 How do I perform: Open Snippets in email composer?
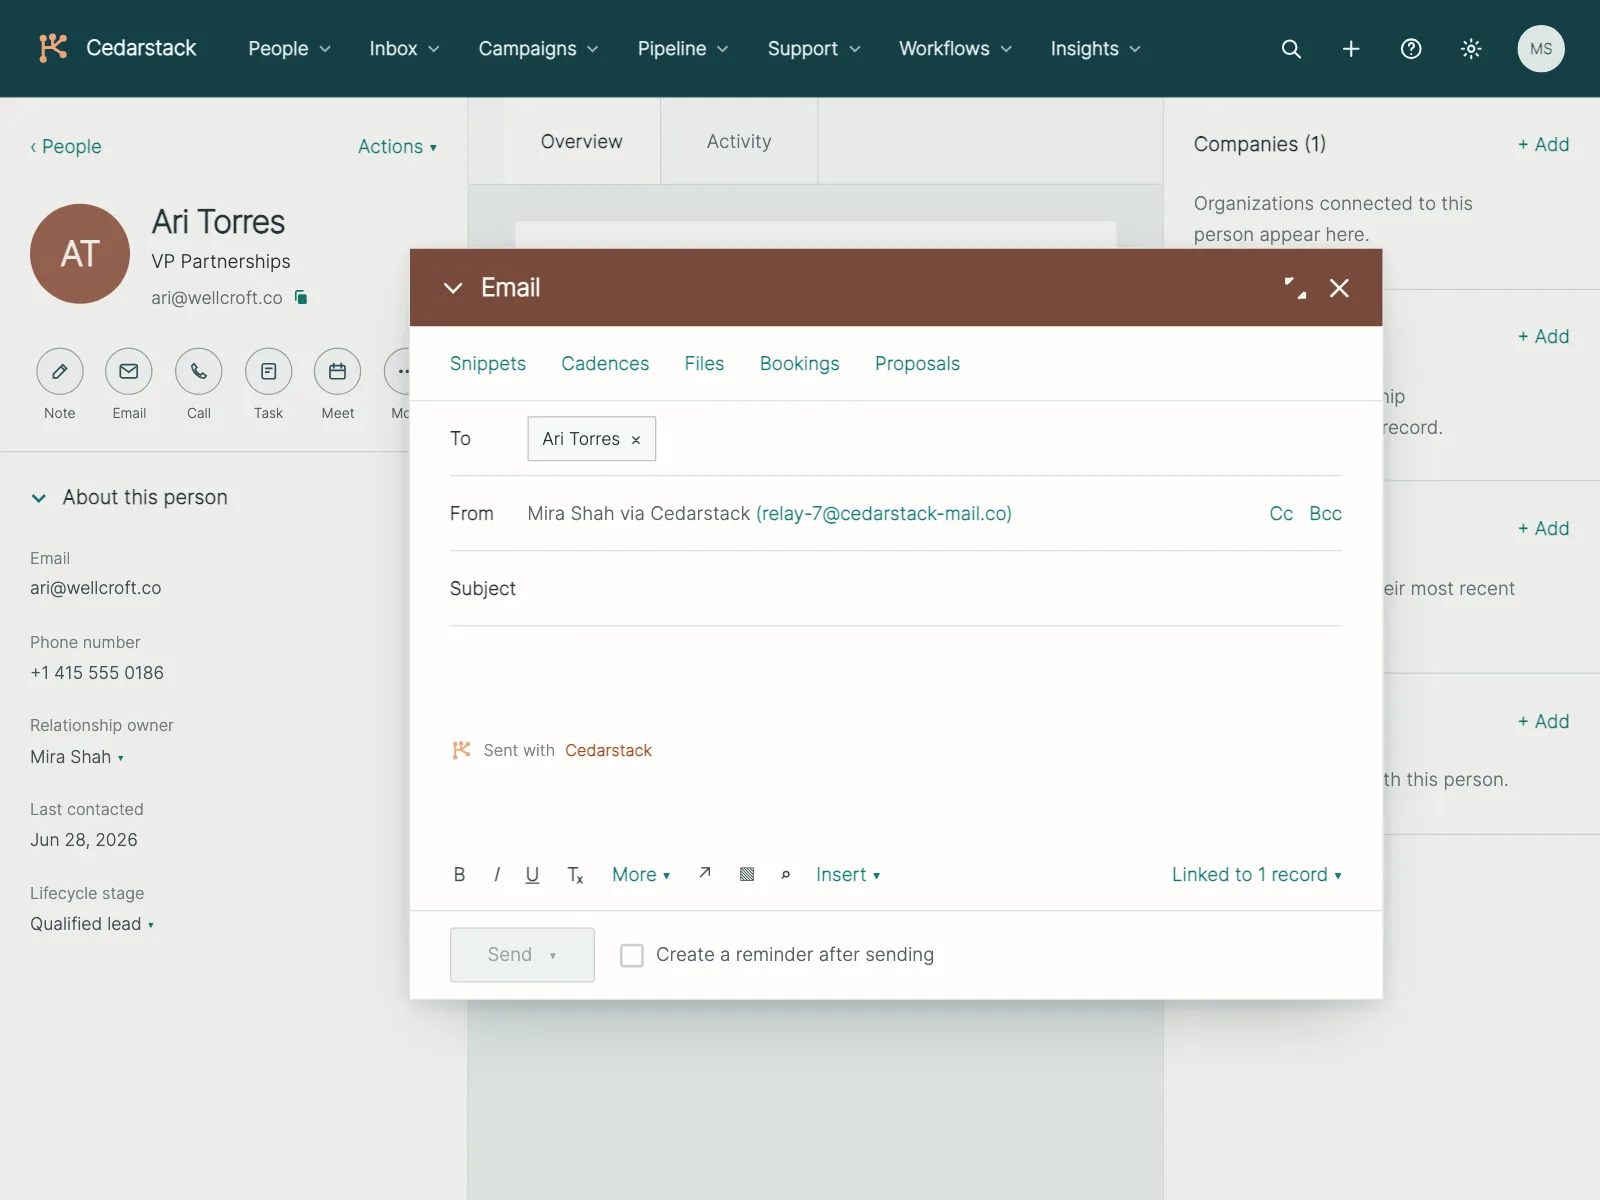click(x=488, y=364)
